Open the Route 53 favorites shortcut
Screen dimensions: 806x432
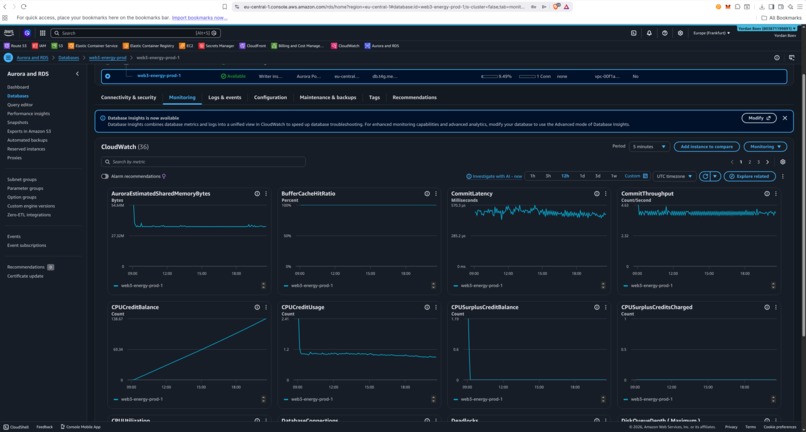pos(15,46)
